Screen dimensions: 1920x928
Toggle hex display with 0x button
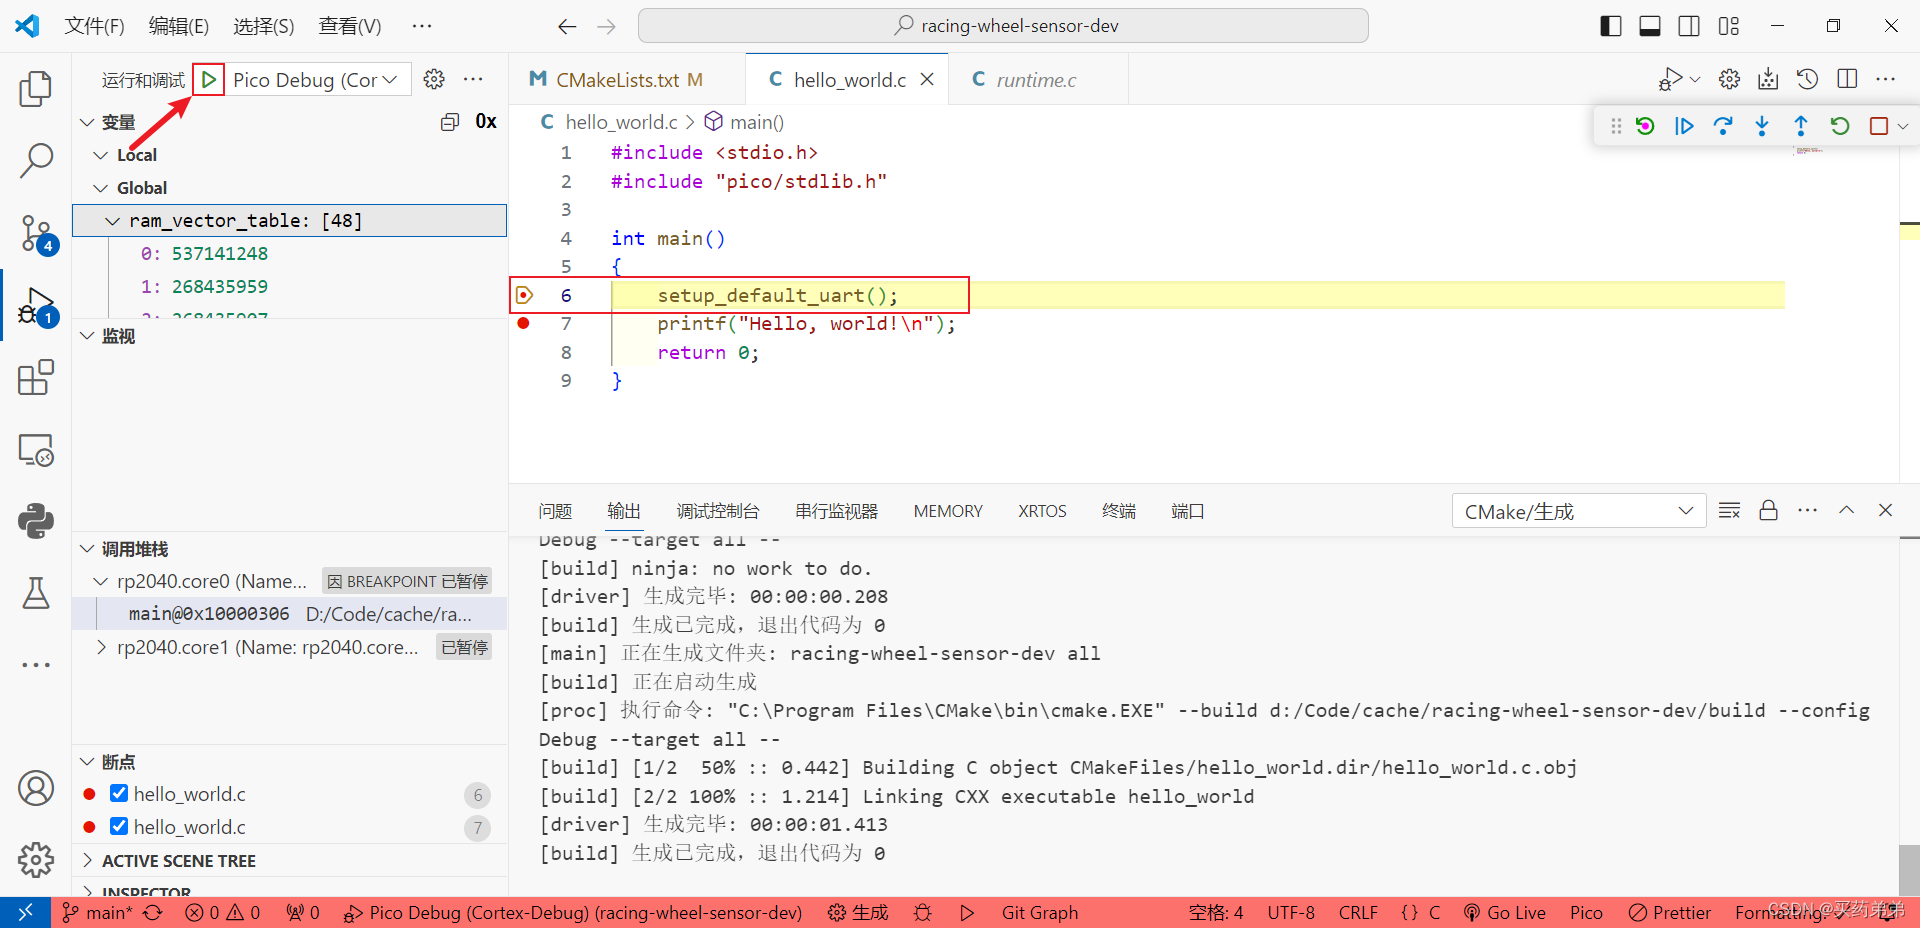(486, 121)
